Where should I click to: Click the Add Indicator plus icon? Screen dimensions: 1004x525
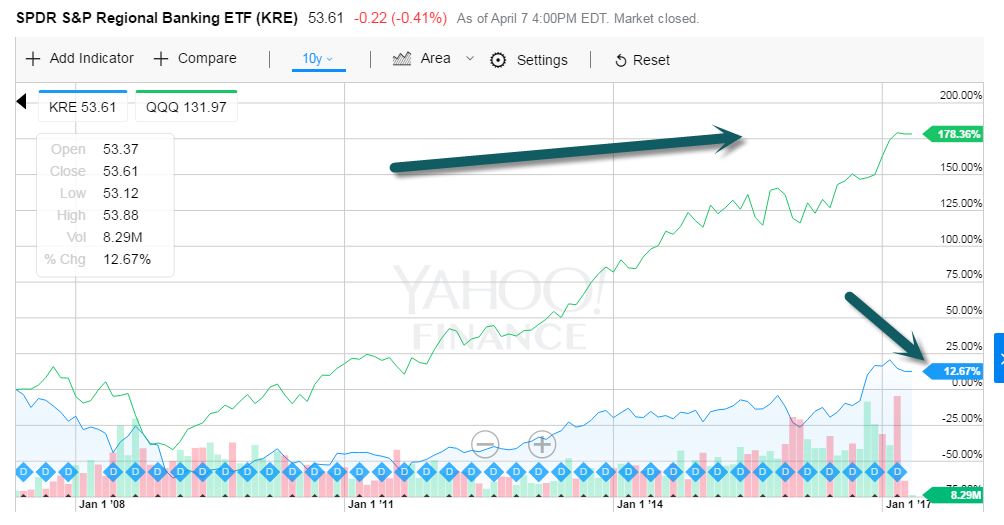(x=33, y=59)
